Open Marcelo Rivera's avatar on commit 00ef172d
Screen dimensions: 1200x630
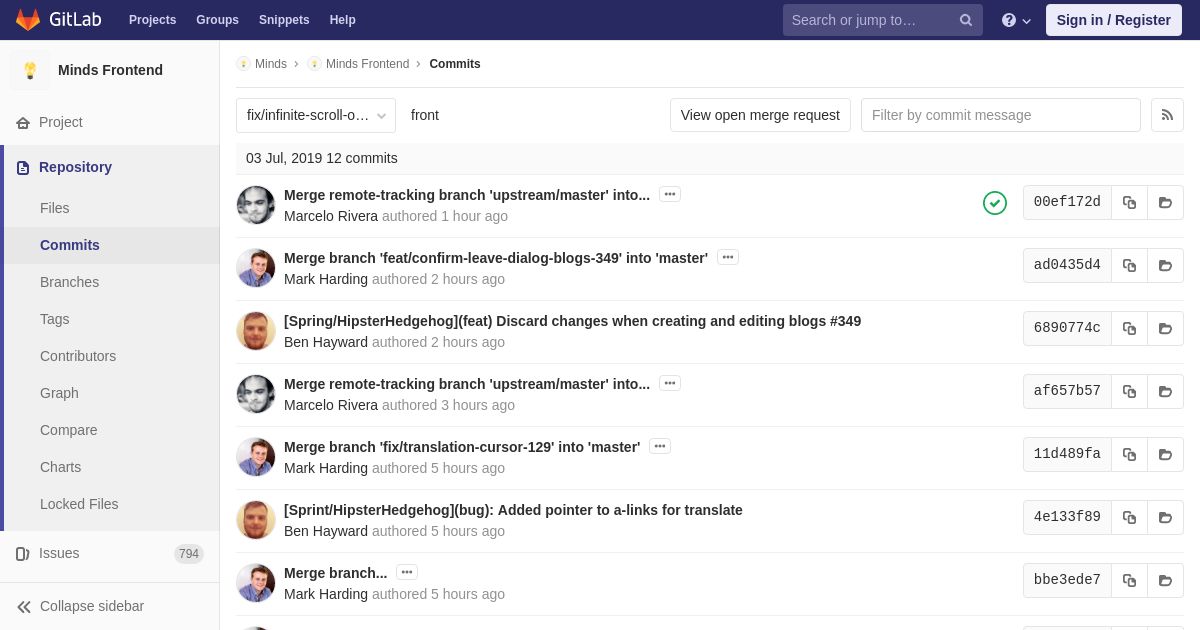pos(256,205)
